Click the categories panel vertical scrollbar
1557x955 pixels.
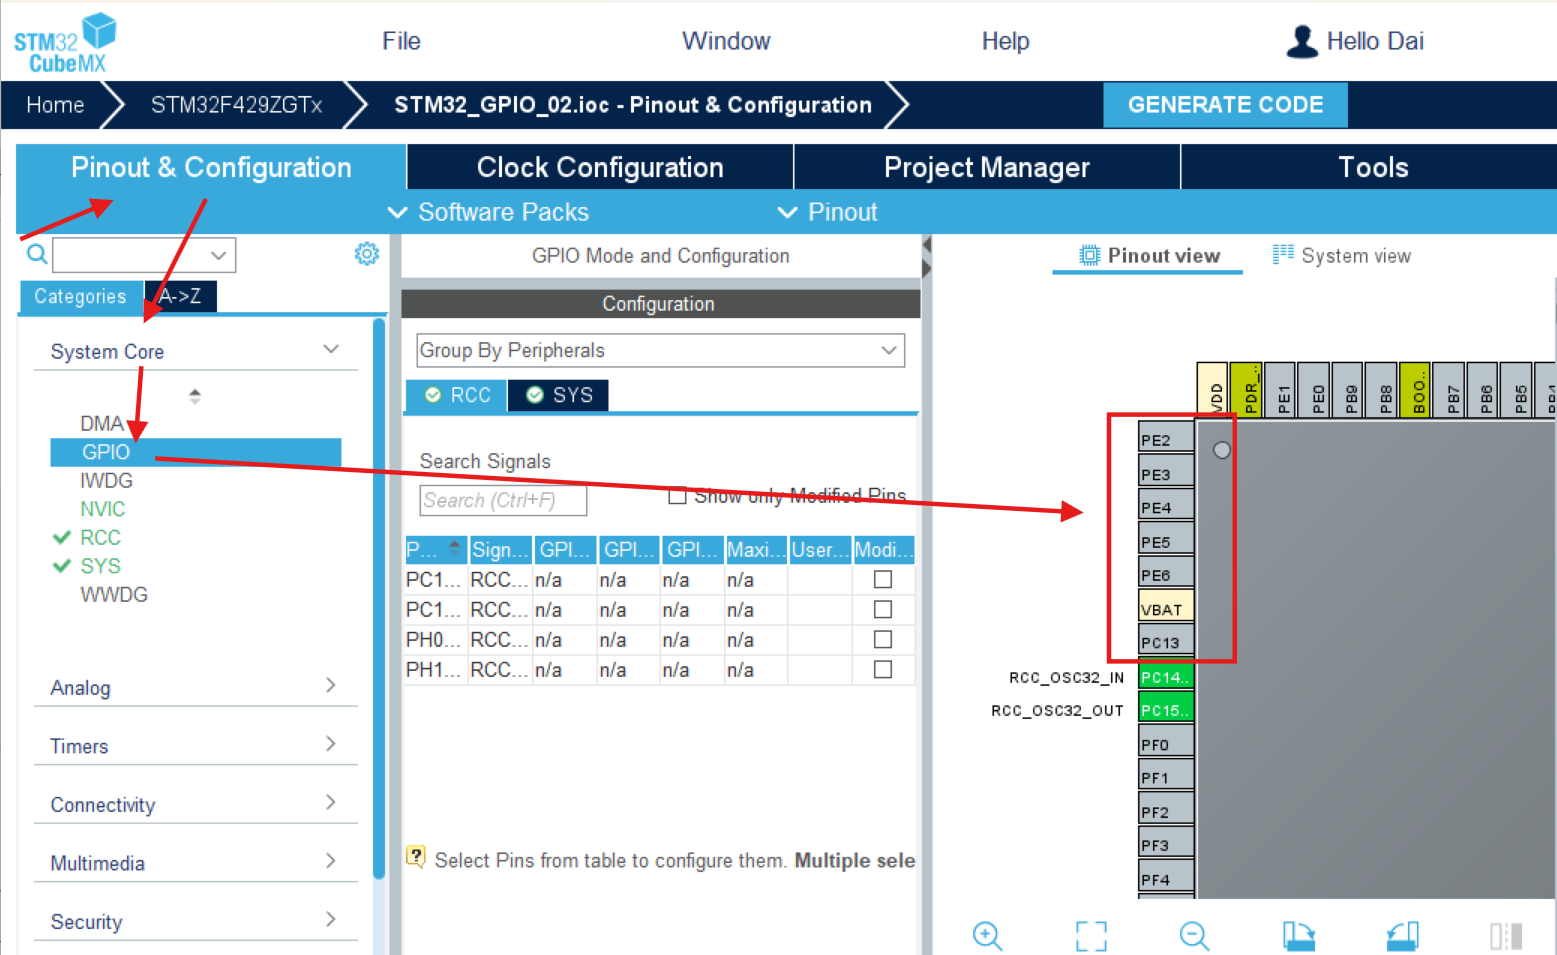pos(379,600)
